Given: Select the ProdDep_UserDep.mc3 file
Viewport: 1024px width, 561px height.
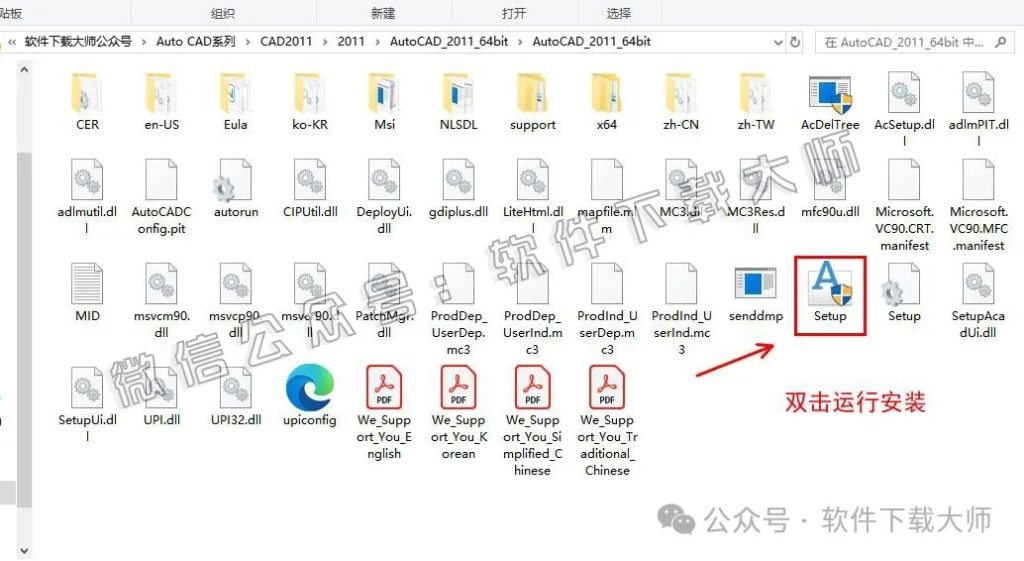Looking at the screenshot, I should (x=458, y=309).
